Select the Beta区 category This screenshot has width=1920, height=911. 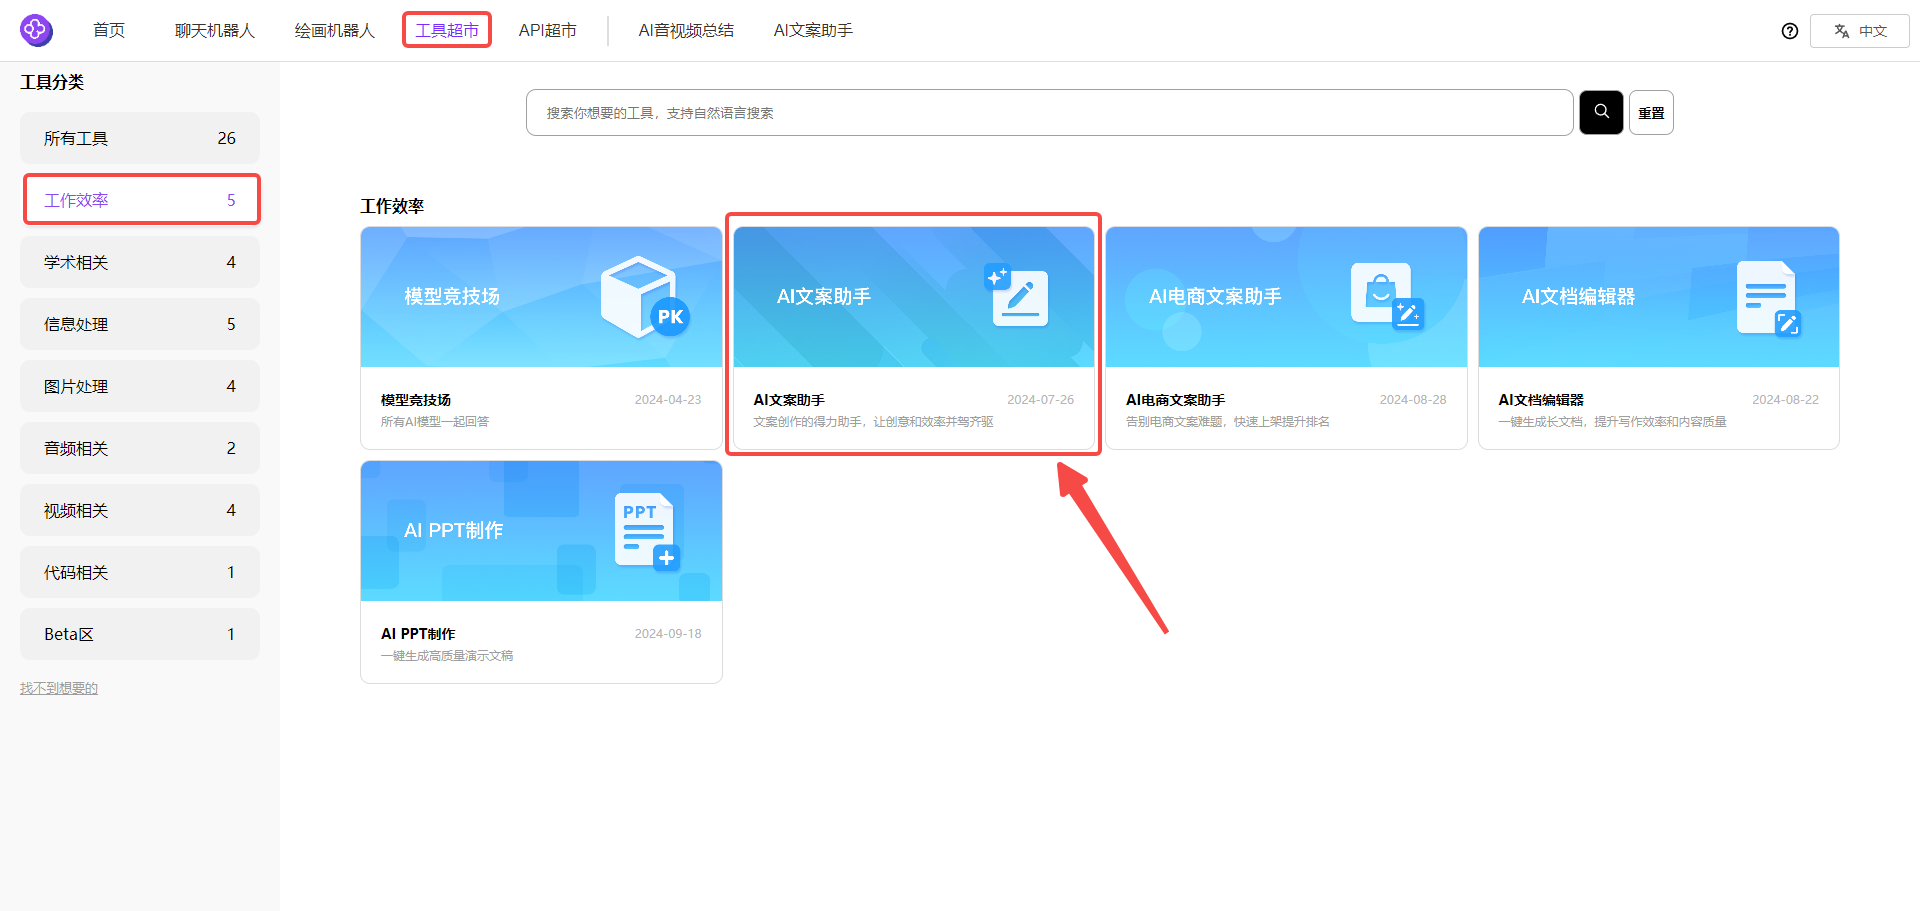[x=140, y=634]
